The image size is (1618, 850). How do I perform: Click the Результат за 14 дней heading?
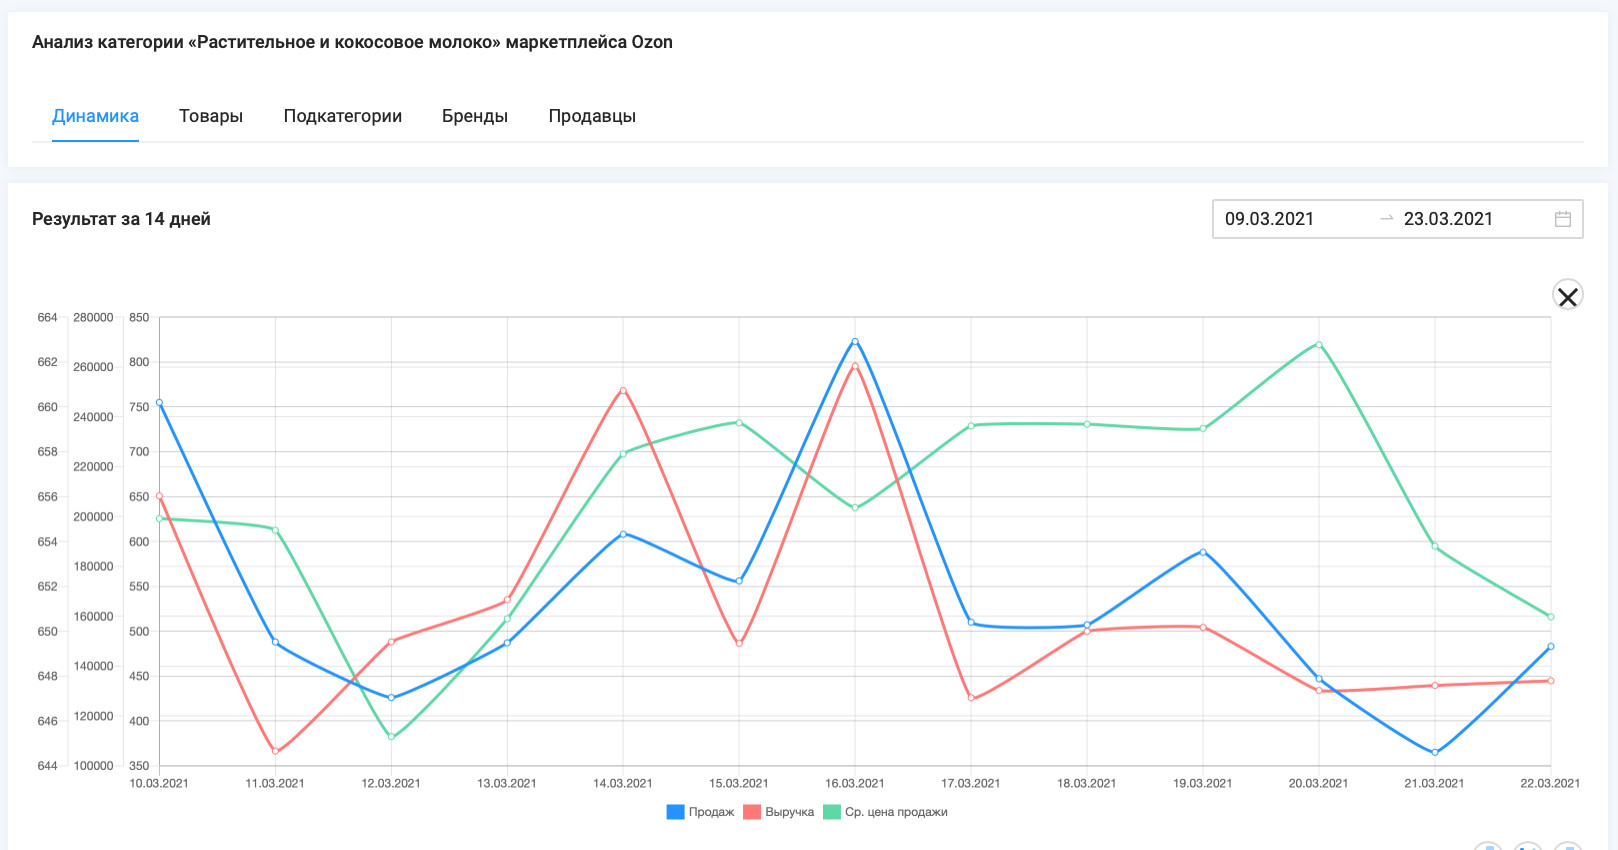121,219
